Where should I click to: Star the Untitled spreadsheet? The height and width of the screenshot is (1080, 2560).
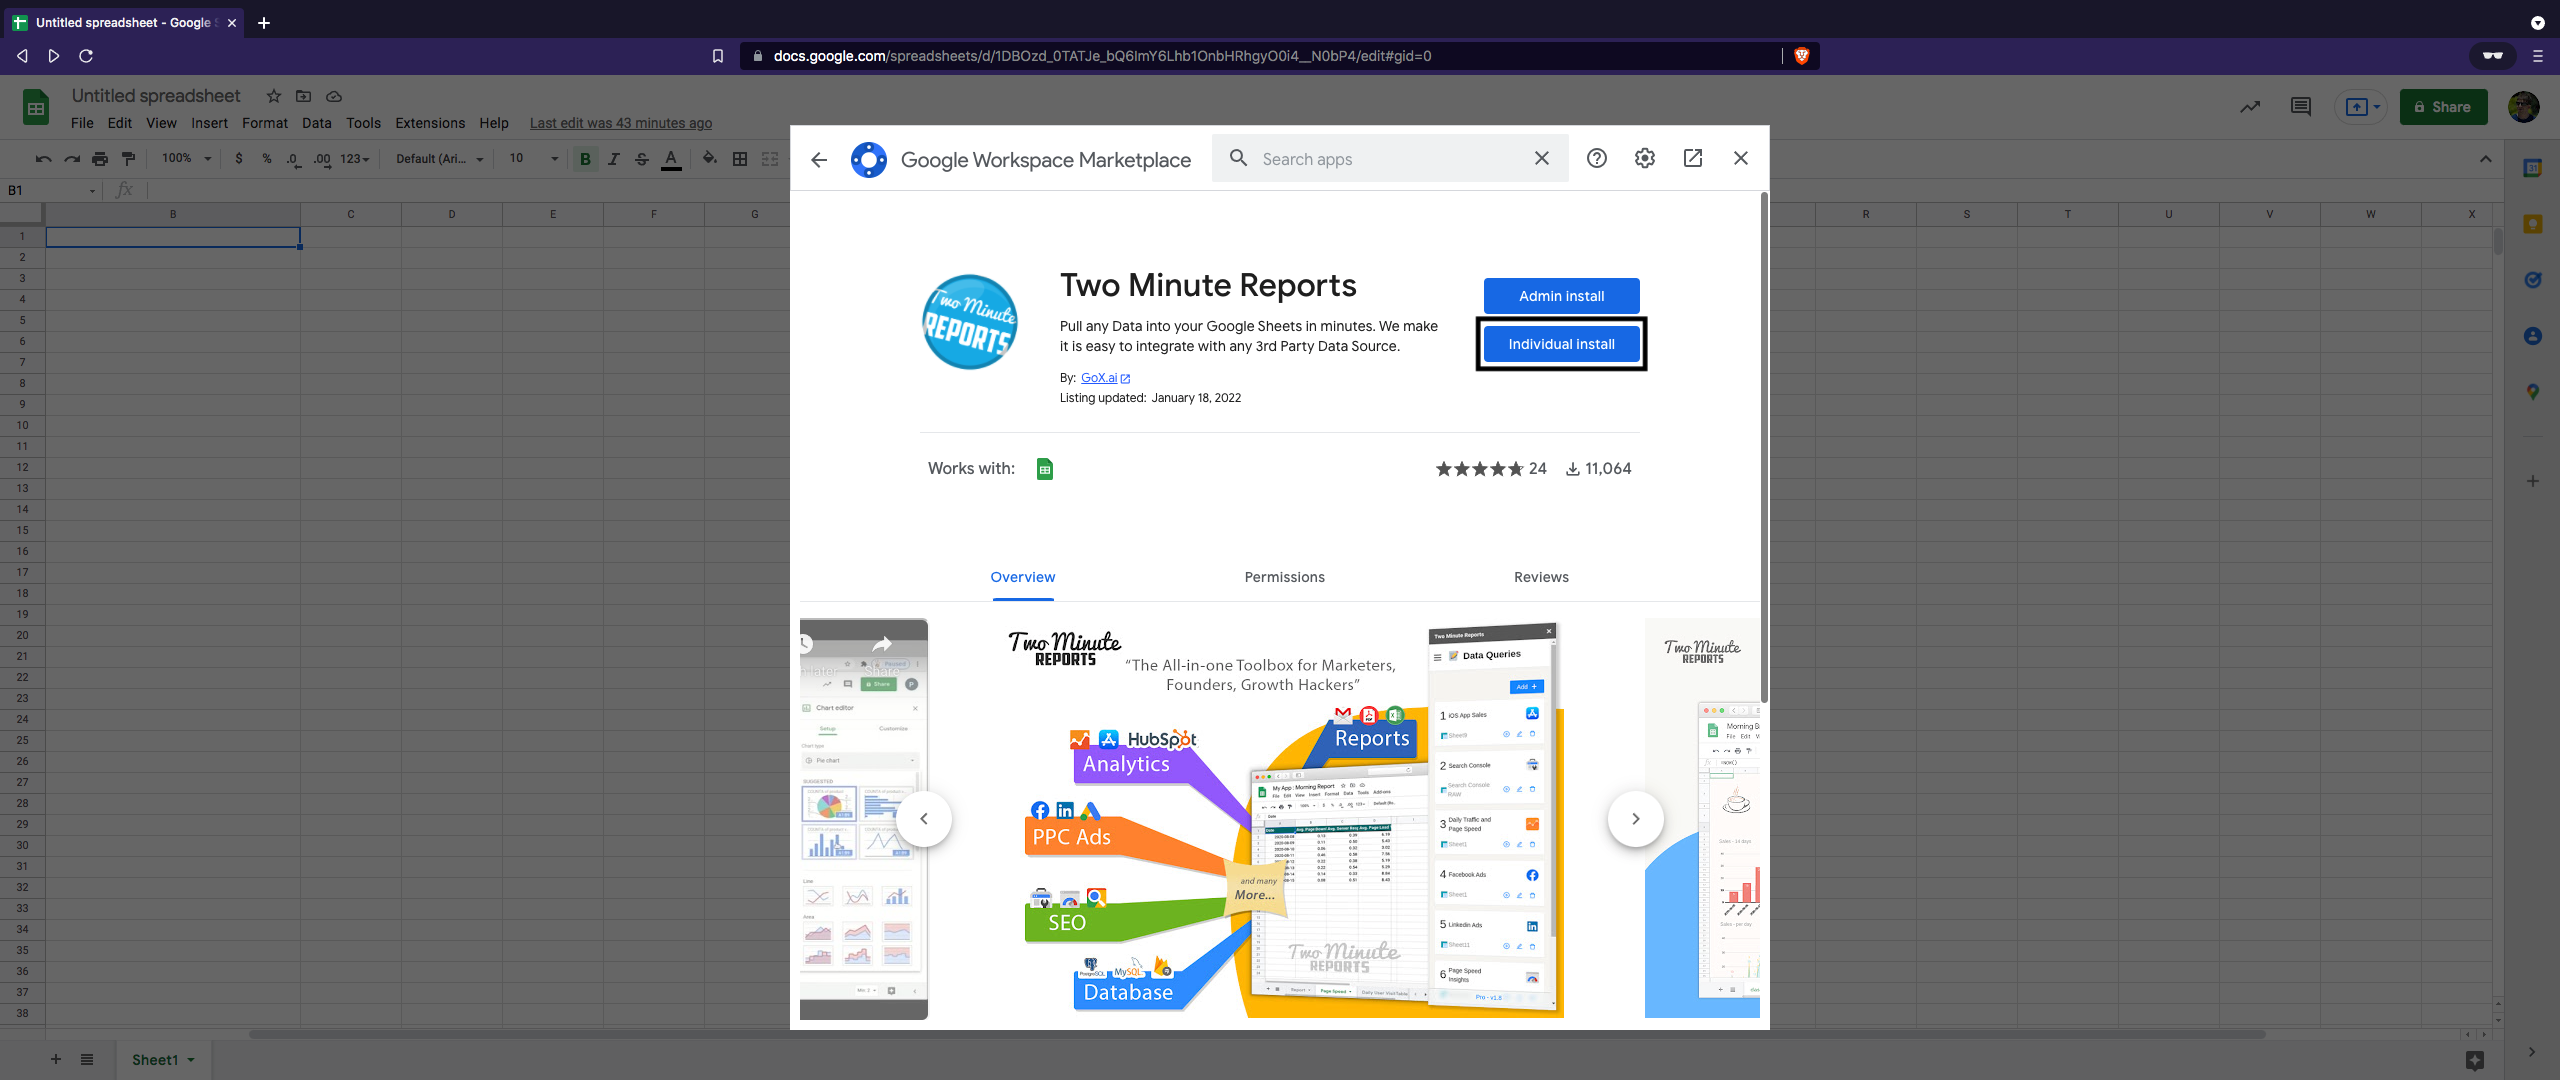[x=274, y=96]
